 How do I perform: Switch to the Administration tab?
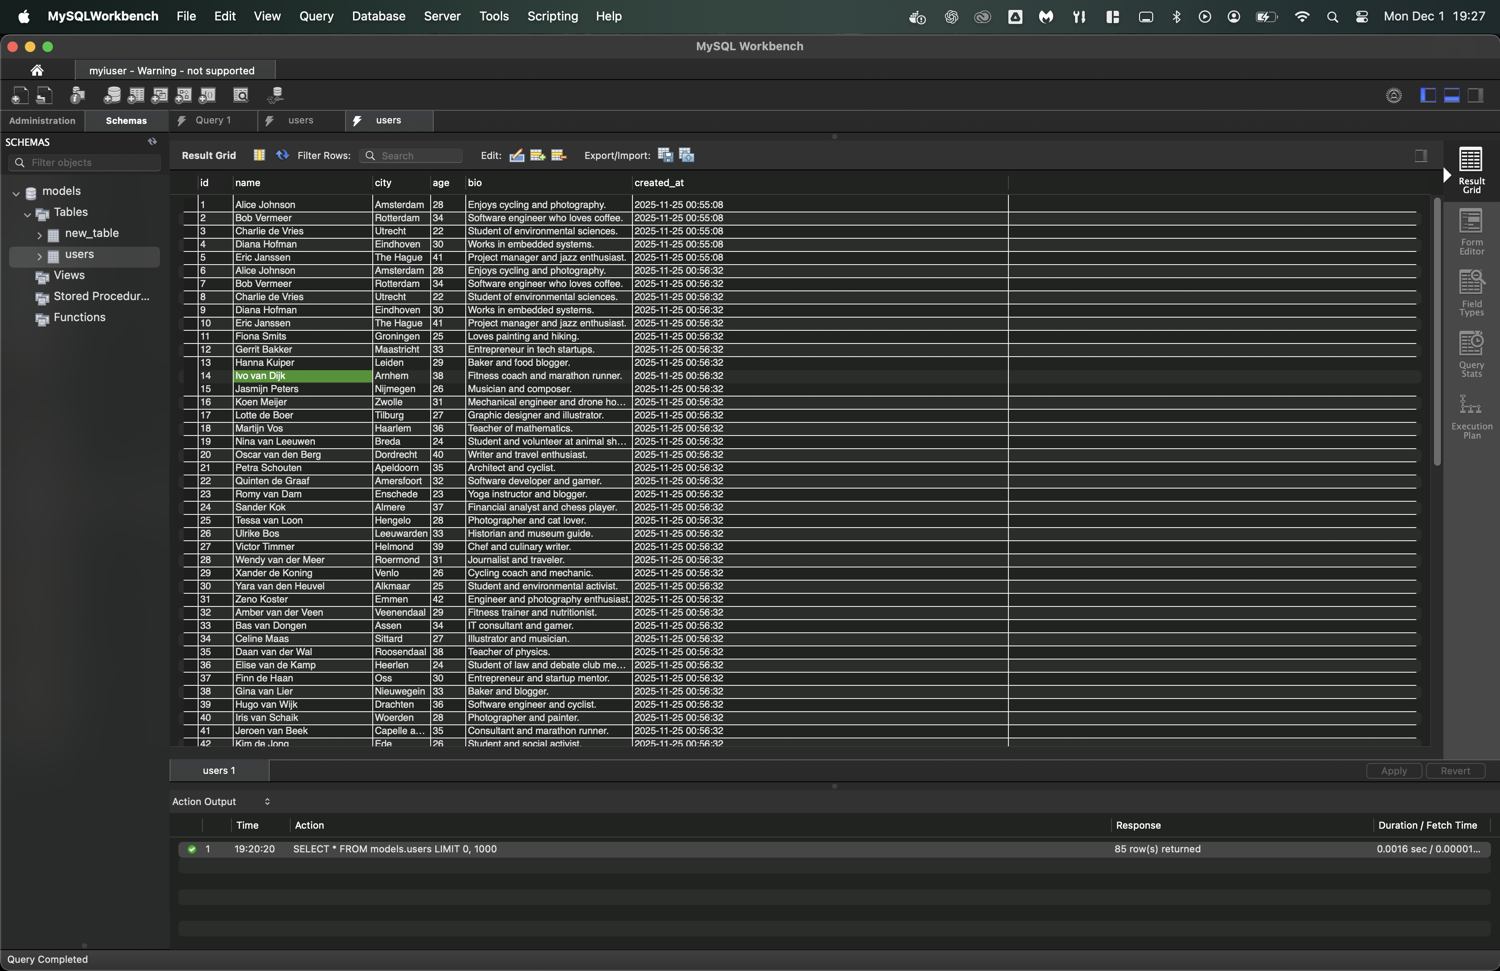click(42, 121)
